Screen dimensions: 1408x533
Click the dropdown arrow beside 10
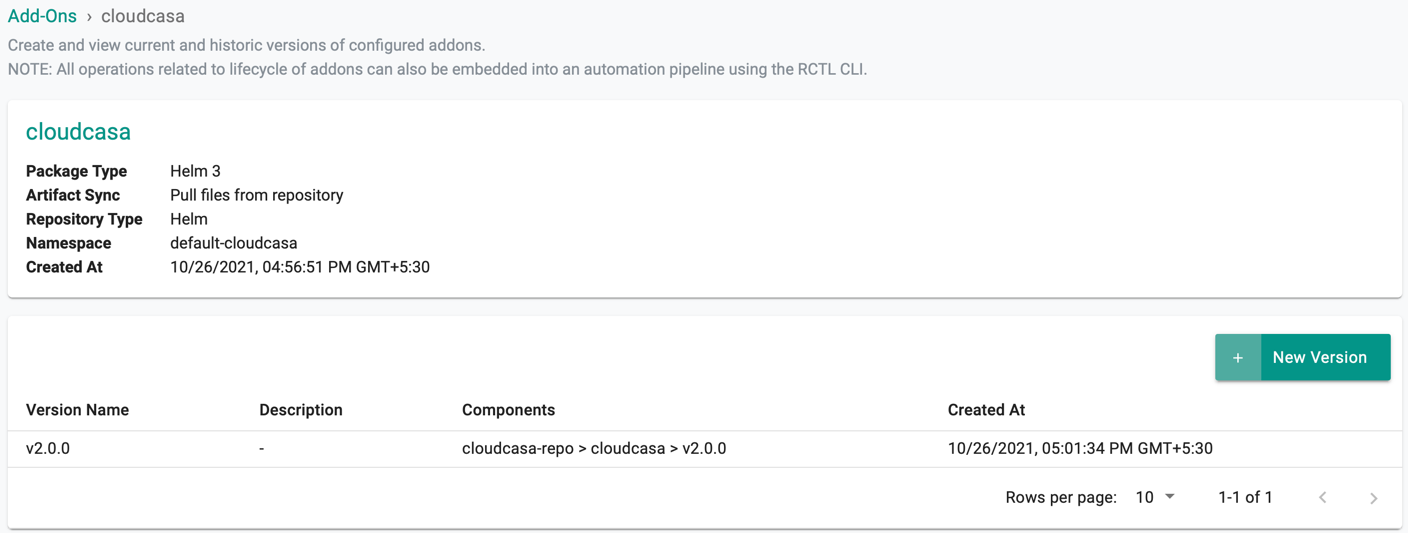[1170, 497]
